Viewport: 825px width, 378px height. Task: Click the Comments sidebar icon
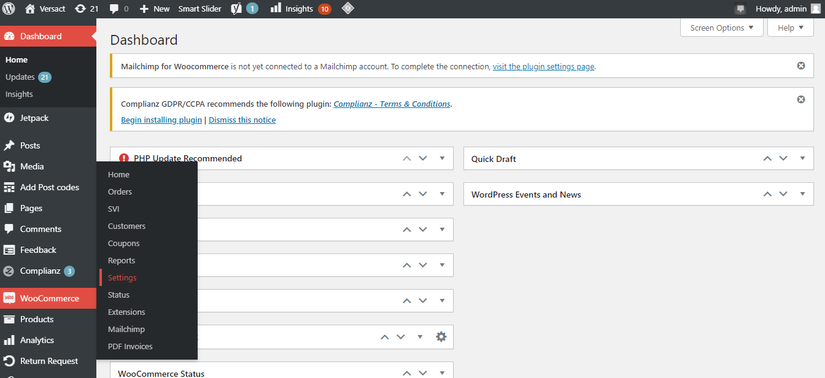[x=9, y=229]
